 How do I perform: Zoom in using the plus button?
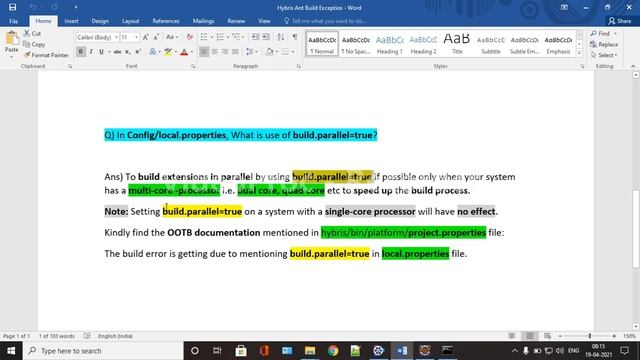(614, 336)
